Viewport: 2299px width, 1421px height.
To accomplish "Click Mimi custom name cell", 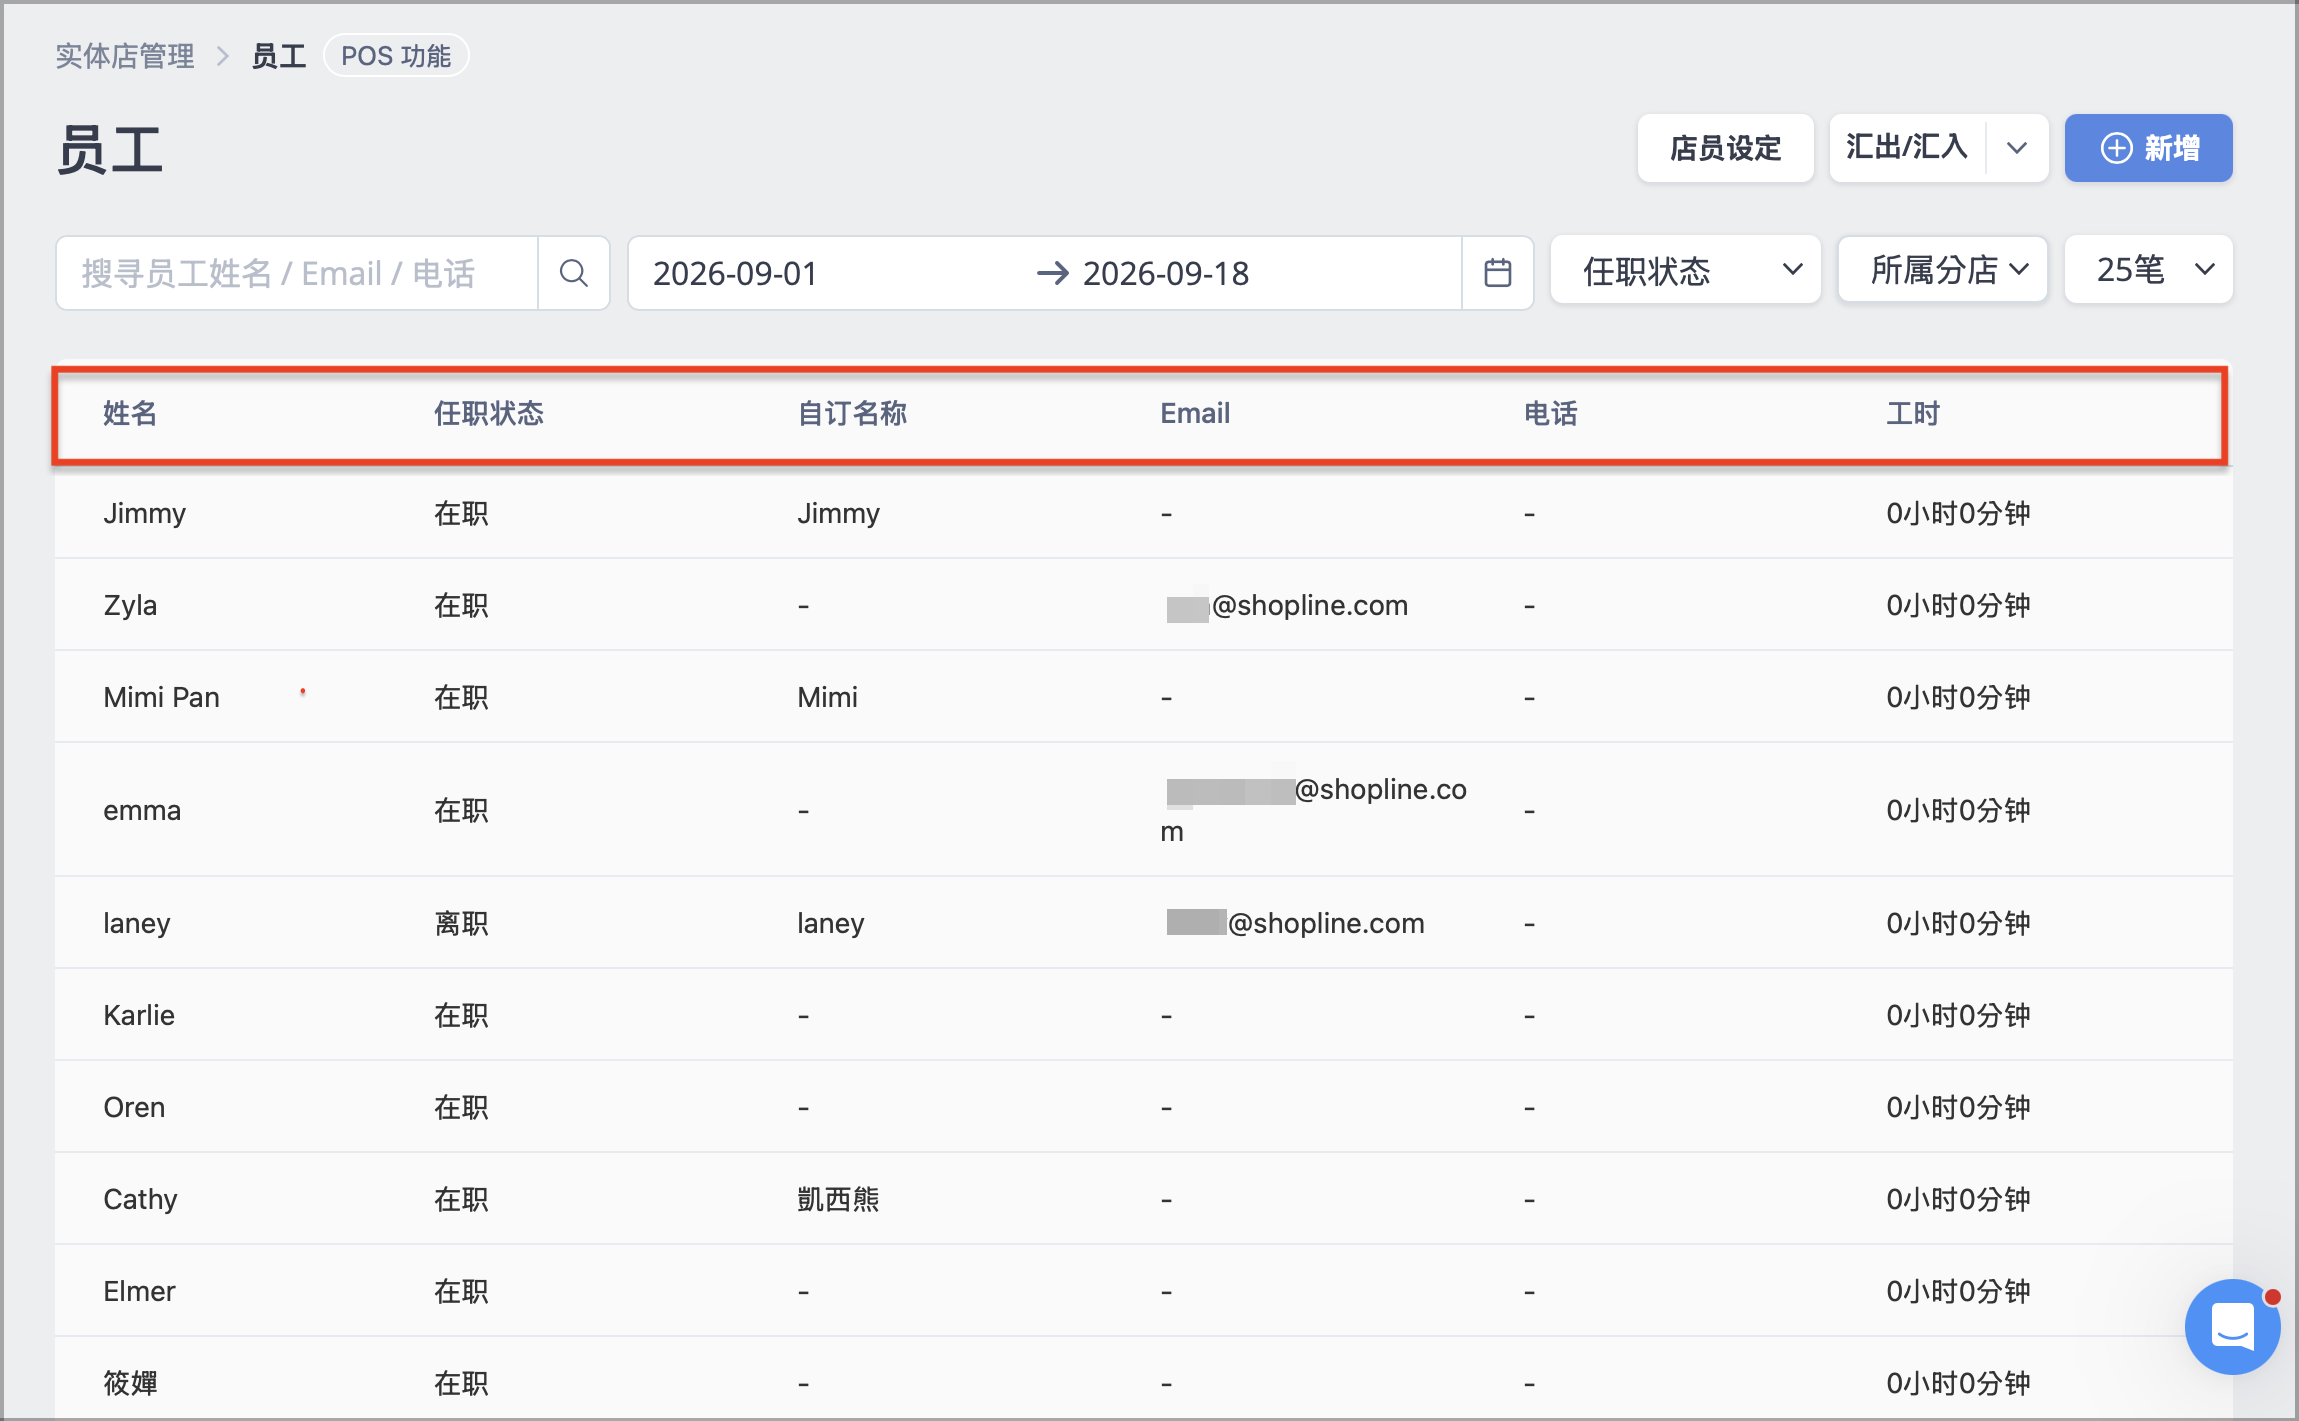I will click(x=827, y=697).
